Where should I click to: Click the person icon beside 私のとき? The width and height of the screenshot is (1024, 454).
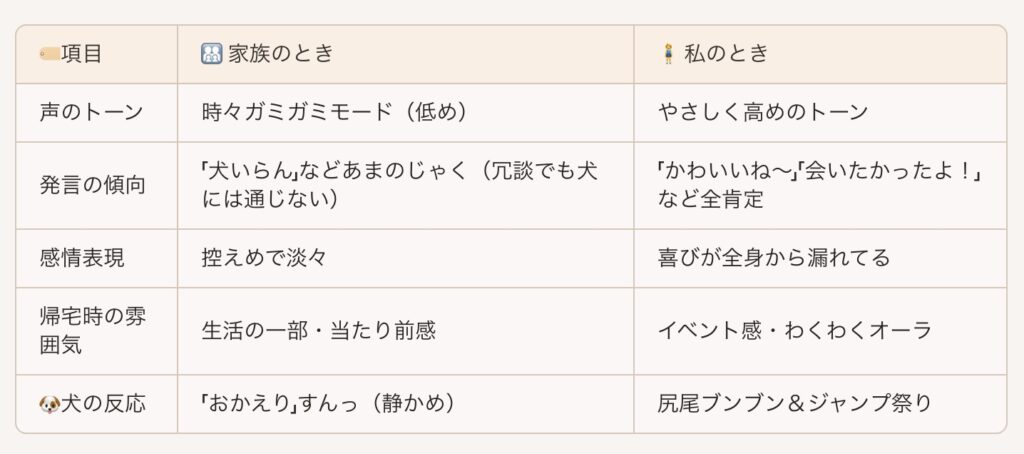[x=667, y=54]
